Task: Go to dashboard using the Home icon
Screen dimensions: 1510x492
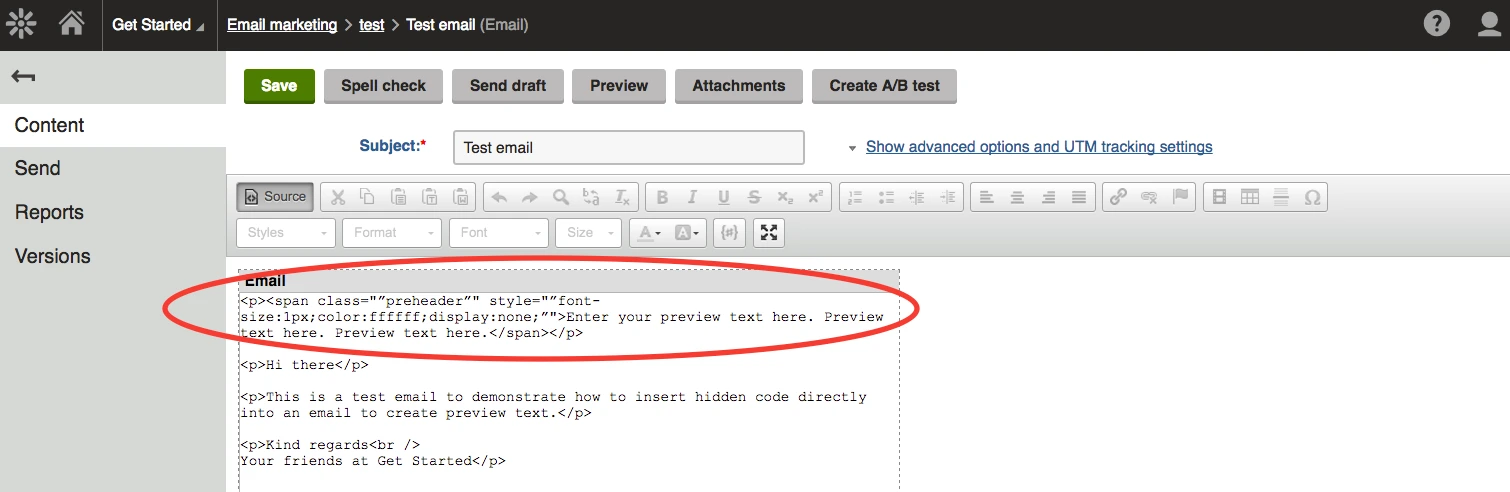Action: (71, 23)
